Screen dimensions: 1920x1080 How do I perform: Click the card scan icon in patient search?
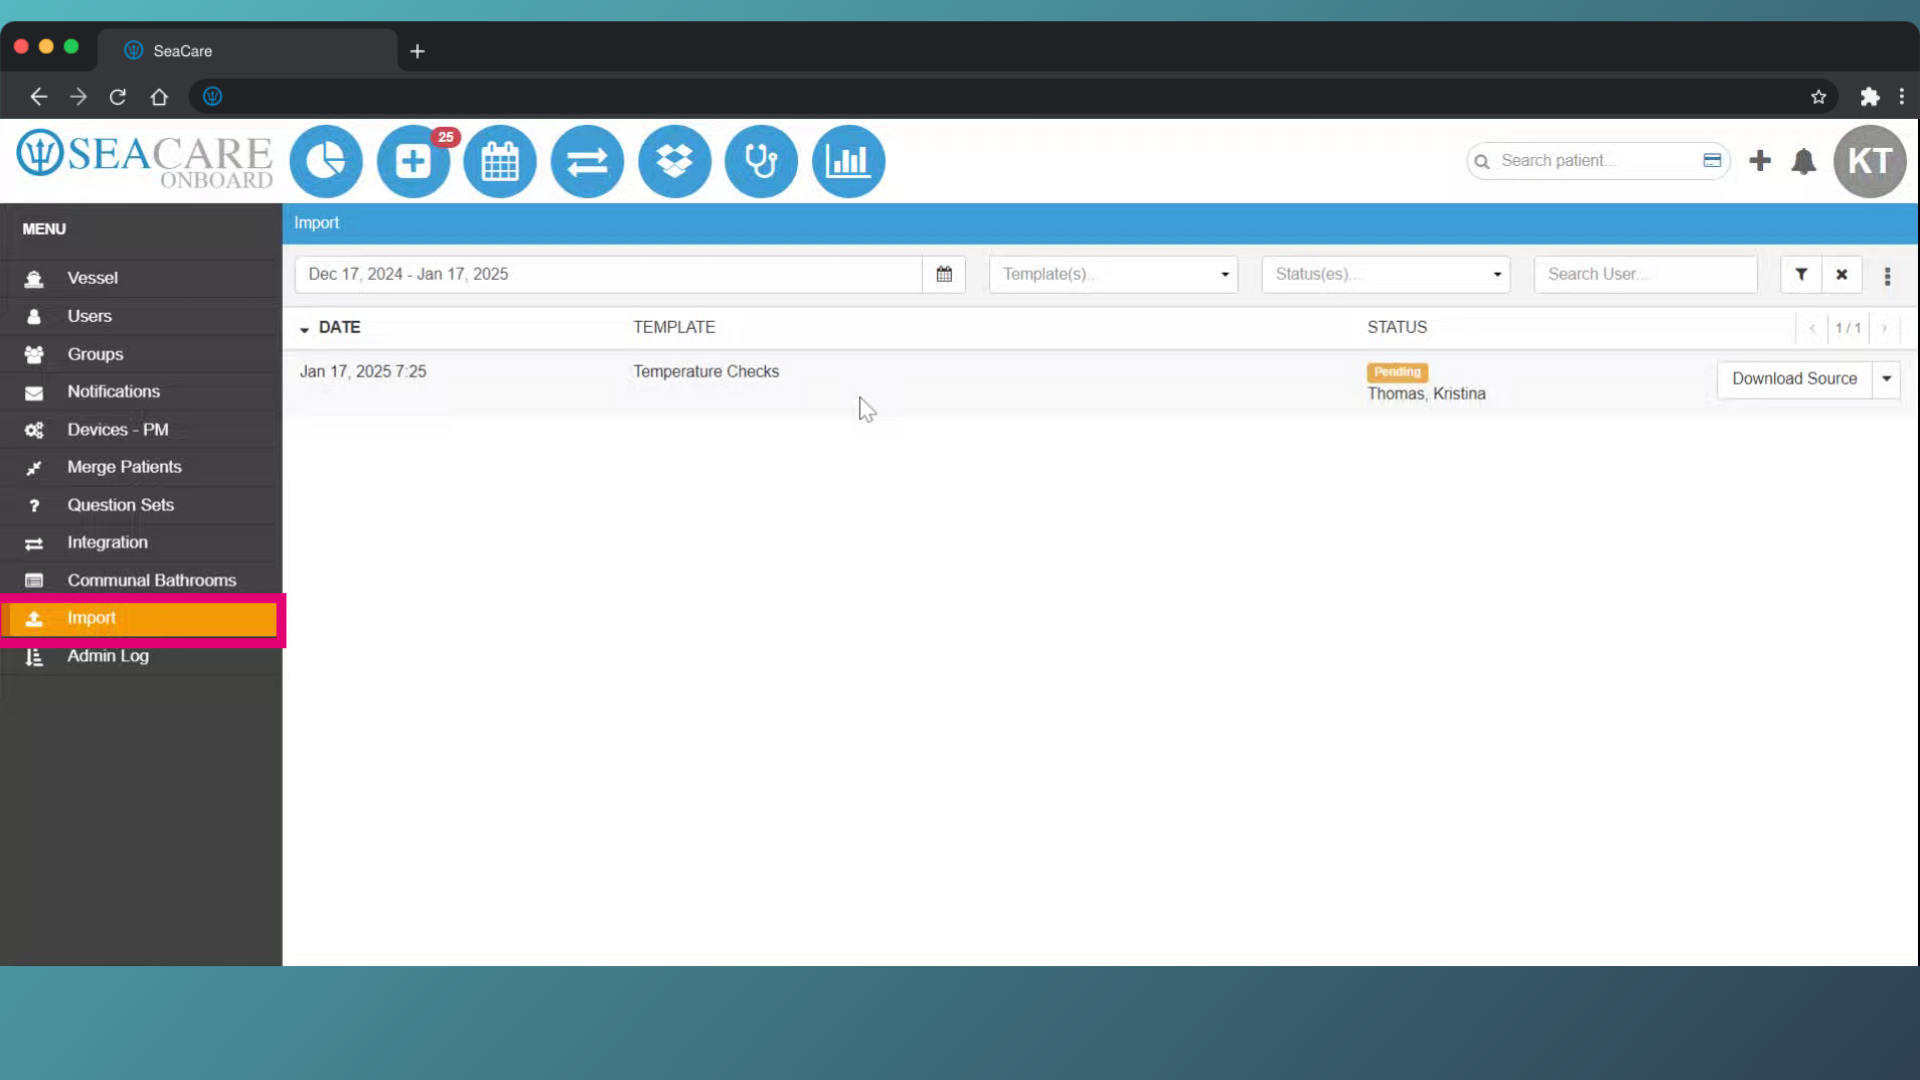click(1712, 161)
